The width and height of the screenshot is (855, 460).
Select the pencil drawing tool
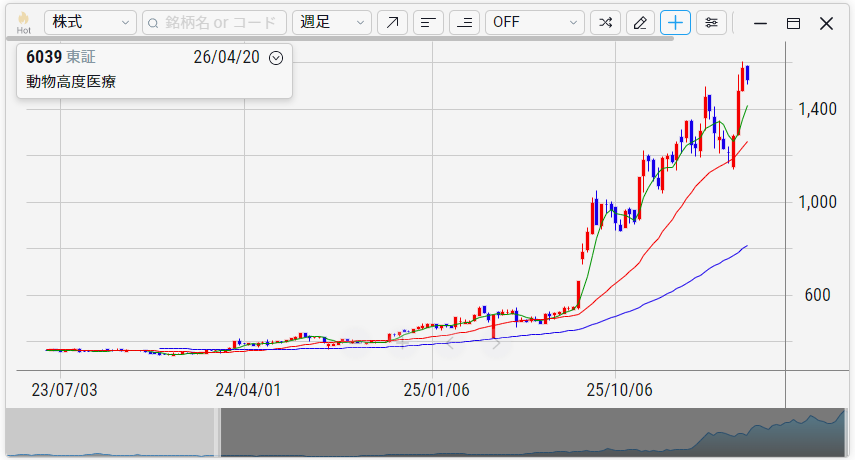click(640, 22)
